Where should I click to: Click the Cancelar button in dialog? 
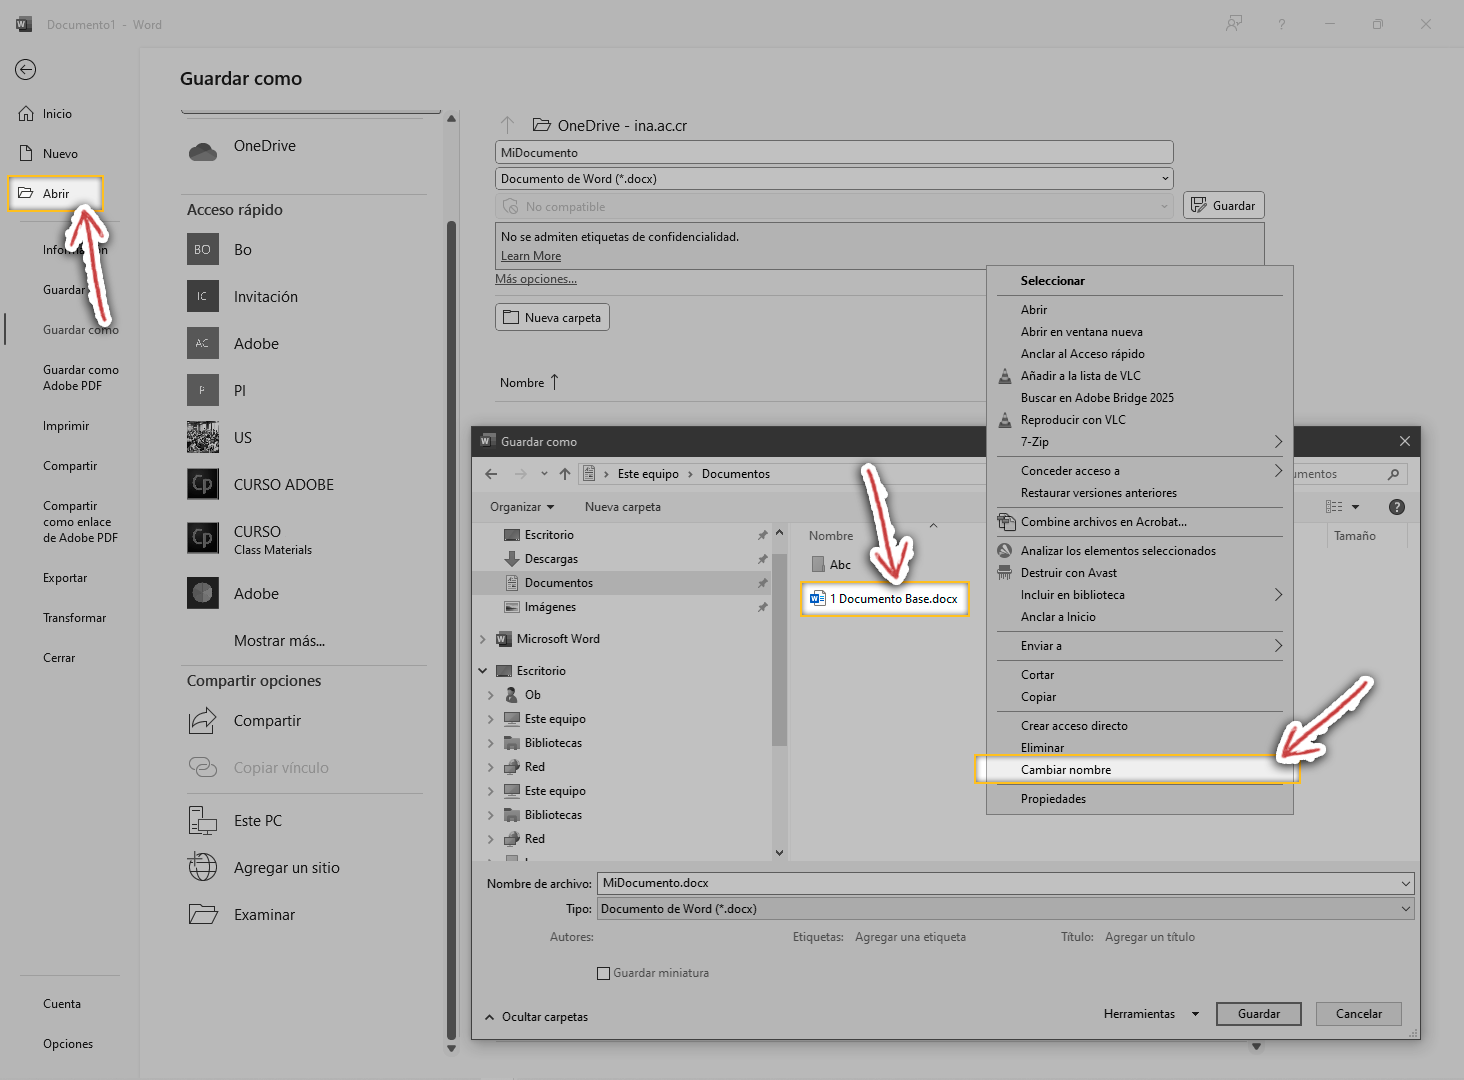point(1358,1014)
